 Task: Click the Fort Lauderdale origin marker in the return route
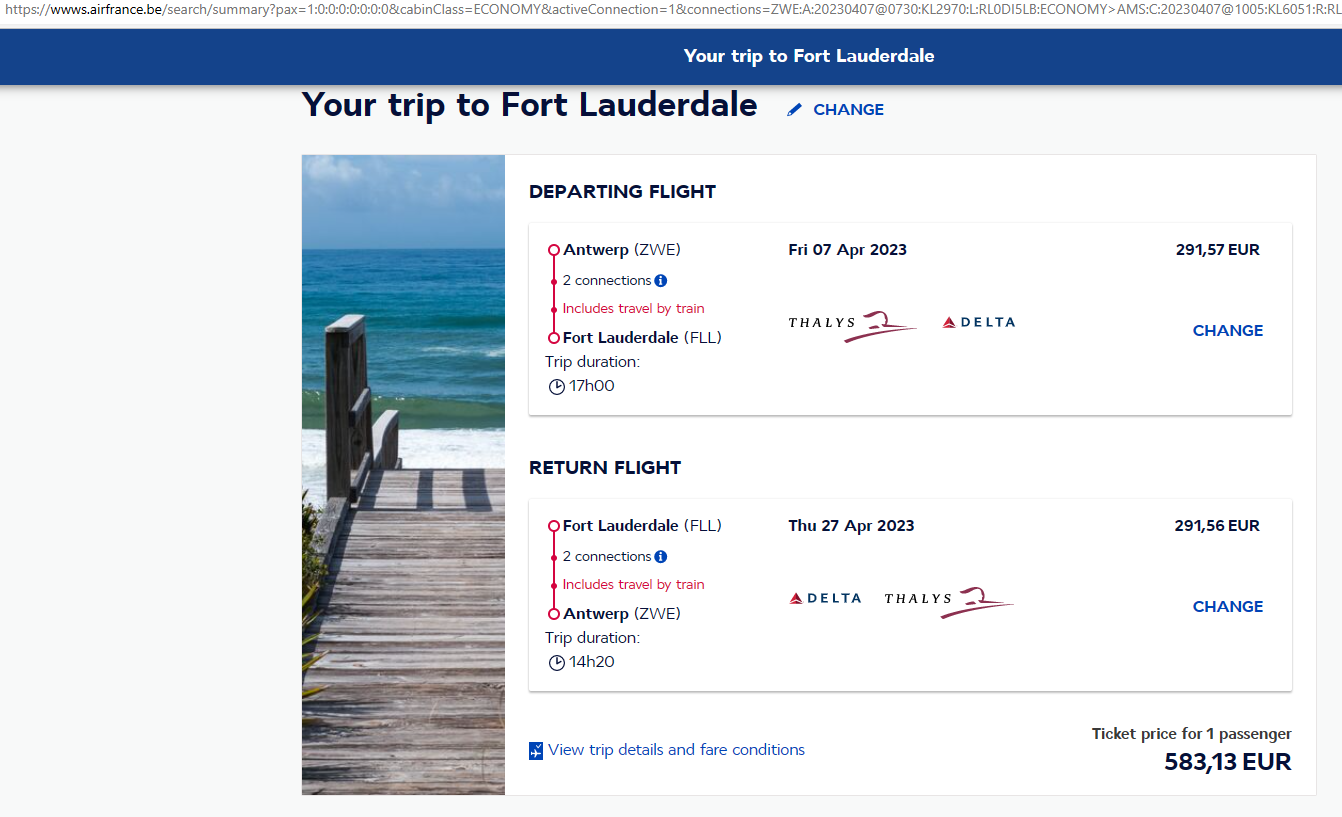tap(554, 526)
